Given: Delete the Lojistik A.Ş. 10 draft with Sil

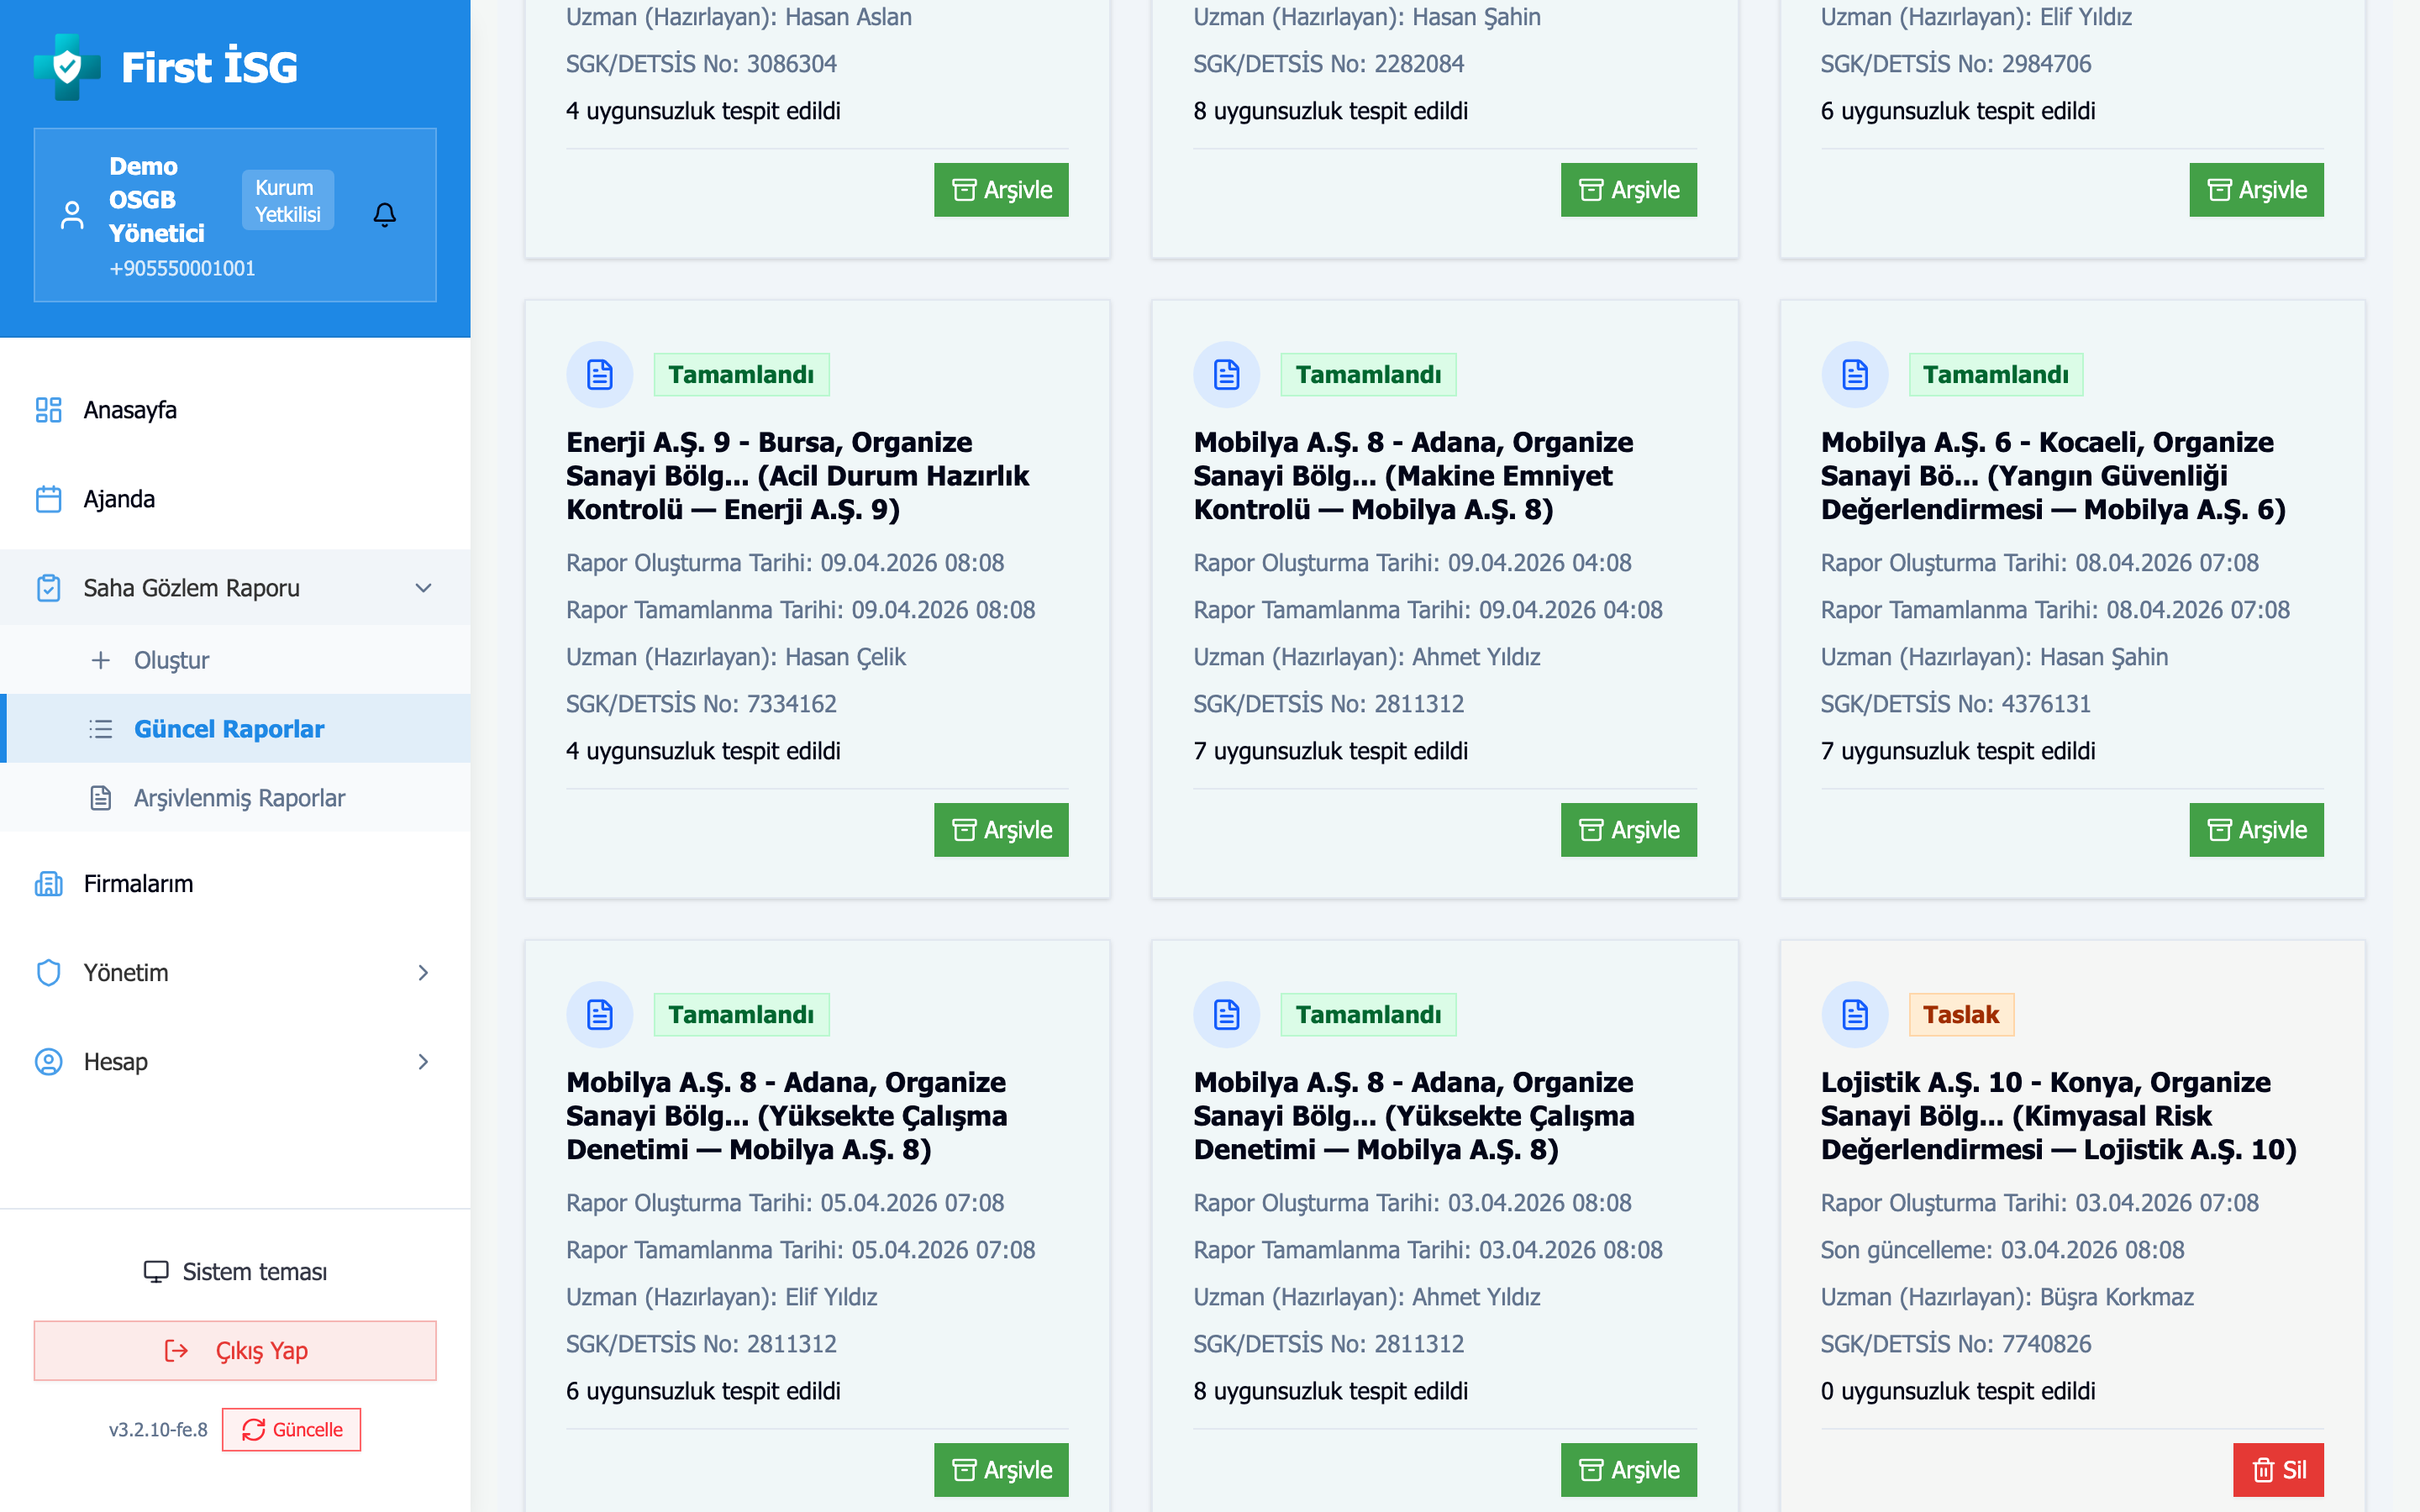Looking at the screenshot, I should [2278, 1470].
